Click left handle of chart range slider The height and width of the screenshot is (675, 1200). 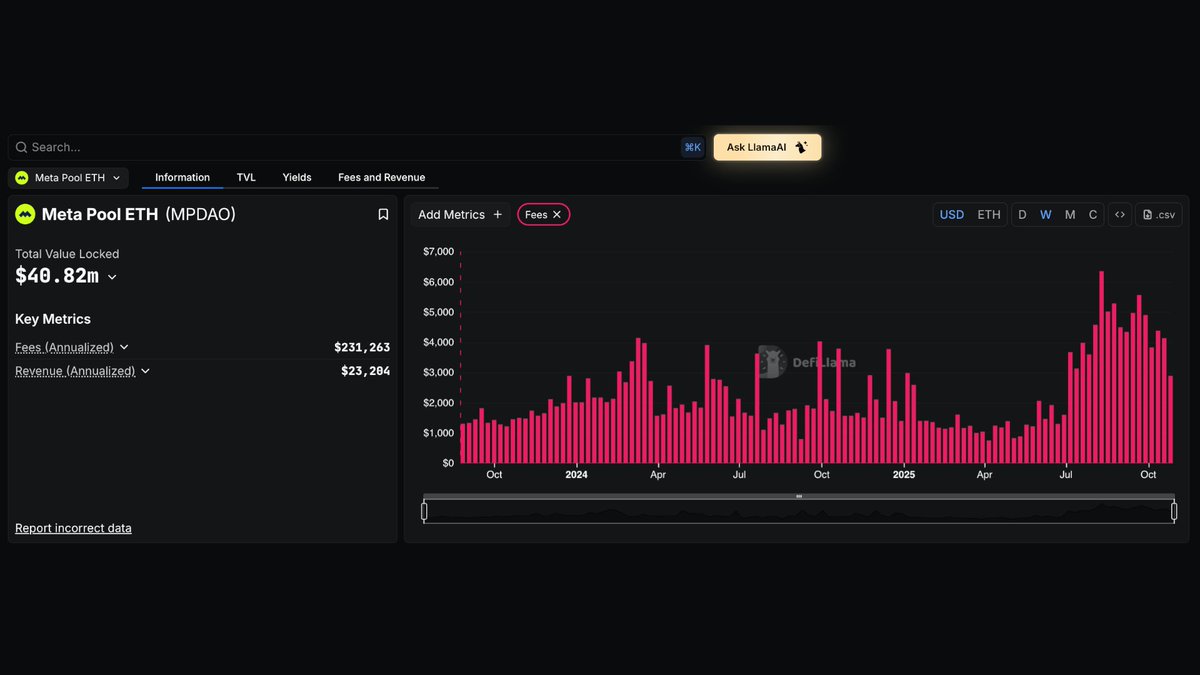[424, 512]
